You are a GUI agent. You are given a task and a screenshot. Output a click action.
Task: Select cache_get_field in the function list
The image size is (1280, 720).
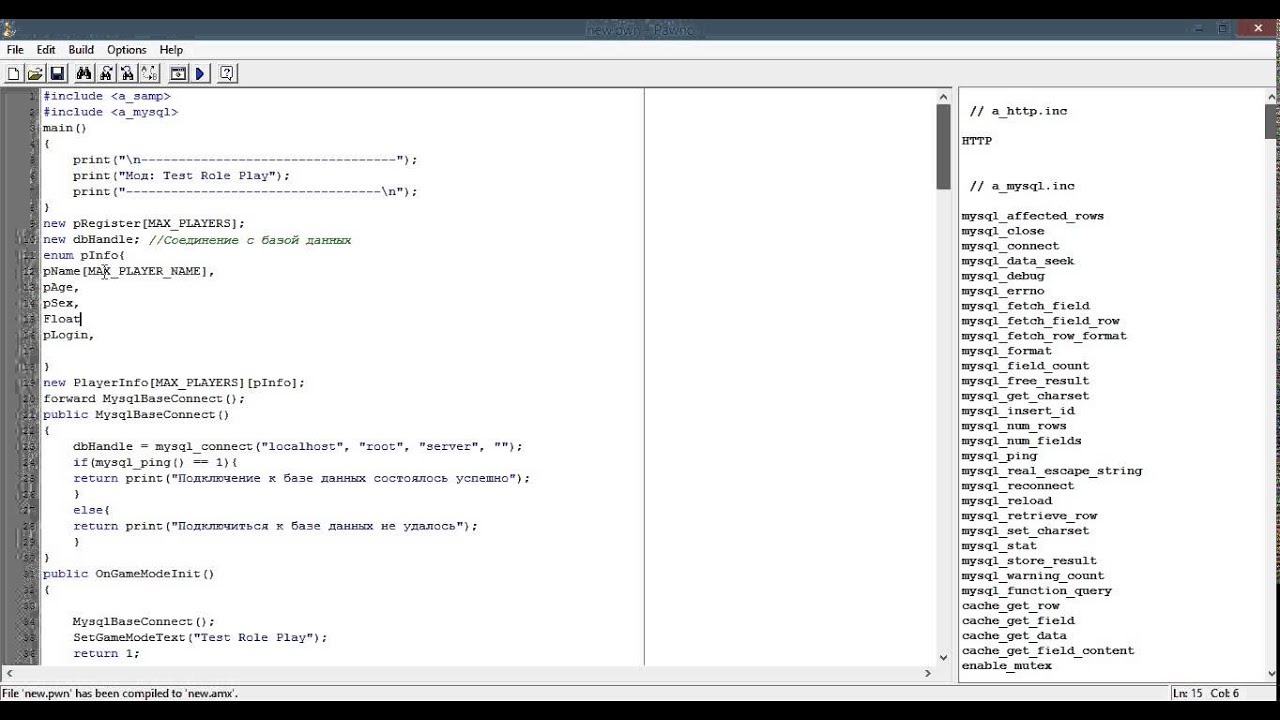(x=1018, y=621)
